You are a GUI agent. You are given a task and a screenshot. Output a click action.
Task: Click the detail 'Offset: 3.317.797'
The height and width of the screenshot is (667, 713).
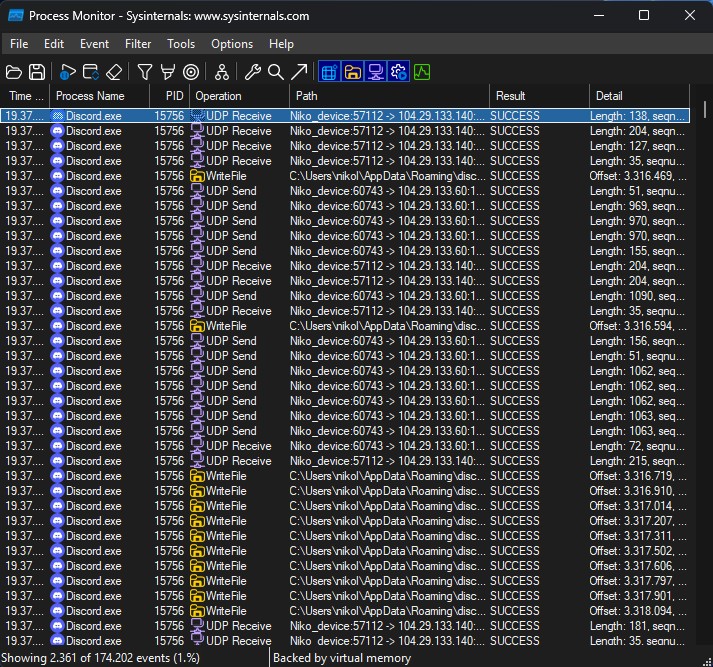coord(632,581)
